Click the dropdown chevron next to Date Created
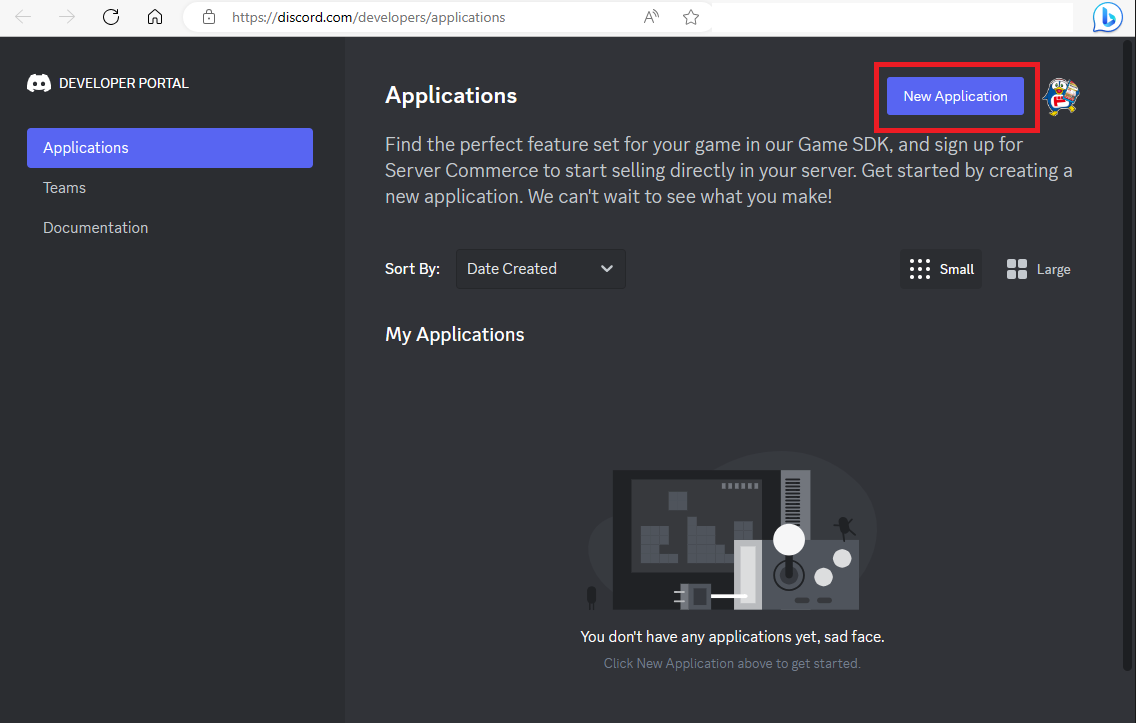This screenshot has height=723, width=1136. point(607,268)
